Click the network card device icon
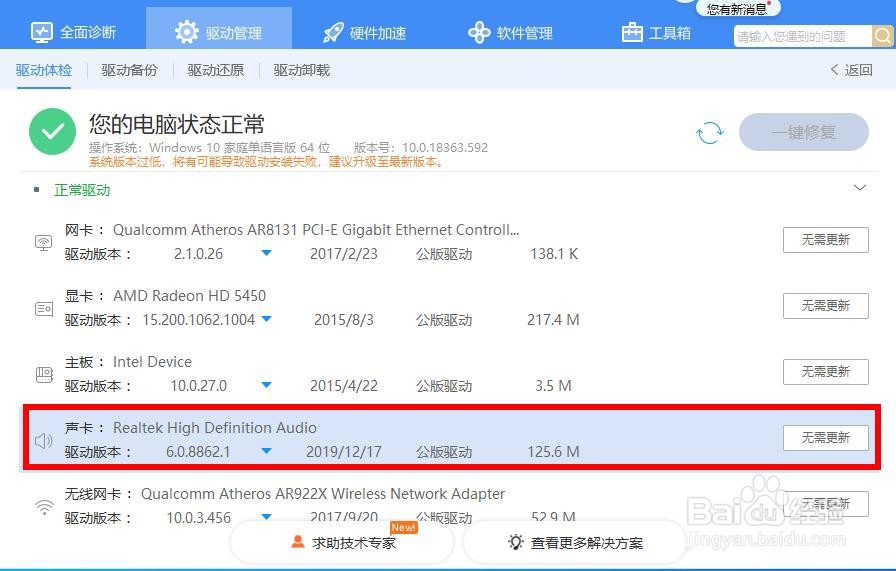The width and height of the screenshot is (896, 571). 43,242
